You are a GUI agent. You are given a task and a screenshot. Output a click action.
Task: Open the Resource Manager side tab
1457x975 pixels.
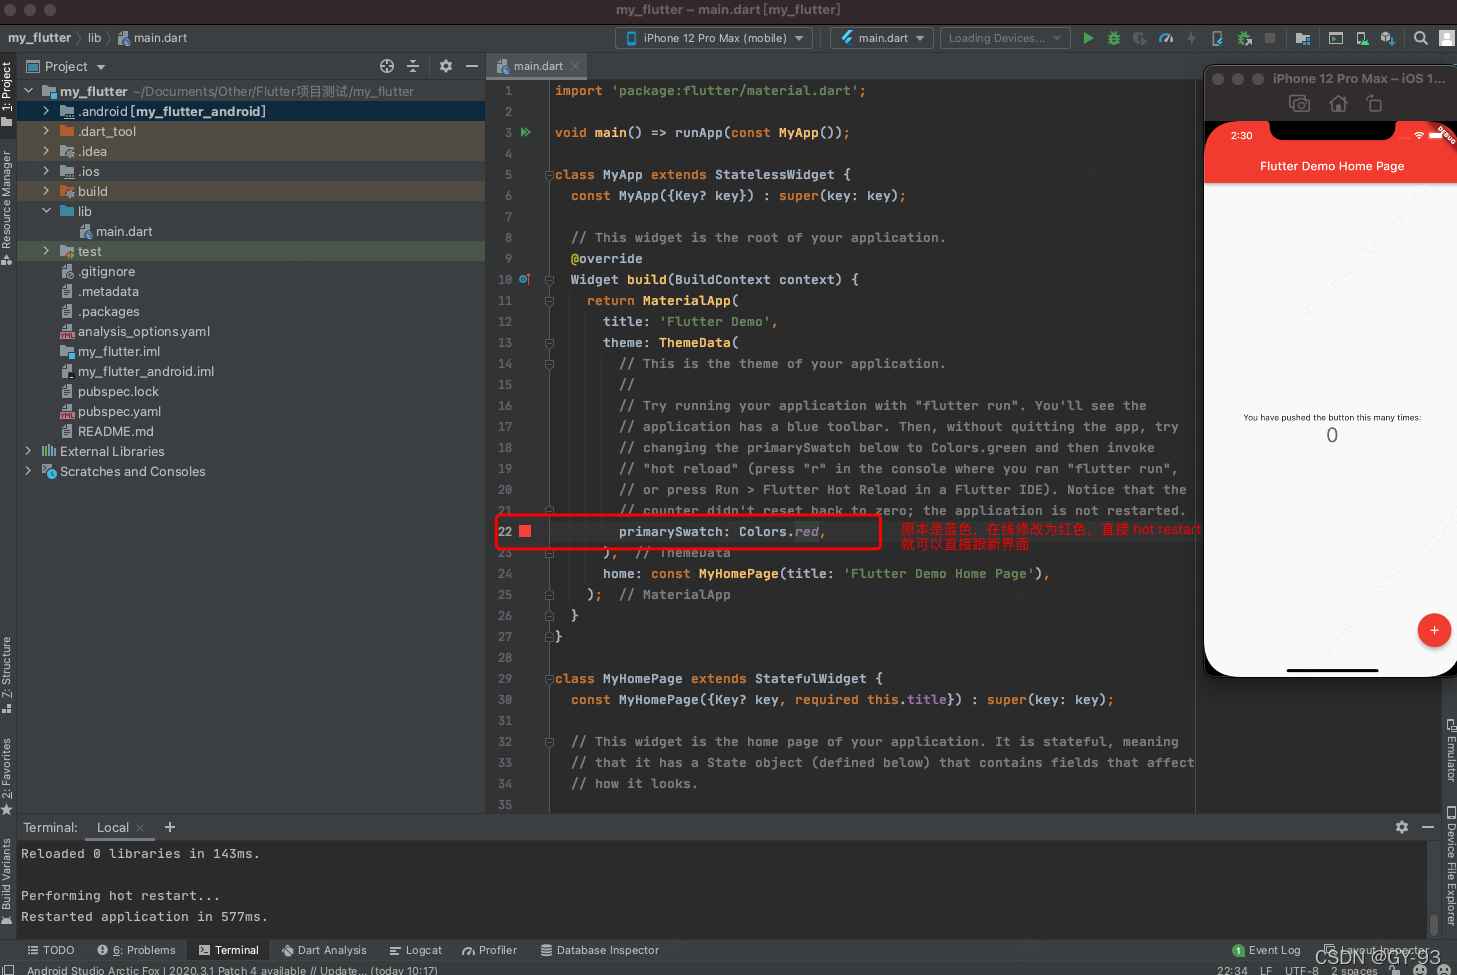pos(7,207)
